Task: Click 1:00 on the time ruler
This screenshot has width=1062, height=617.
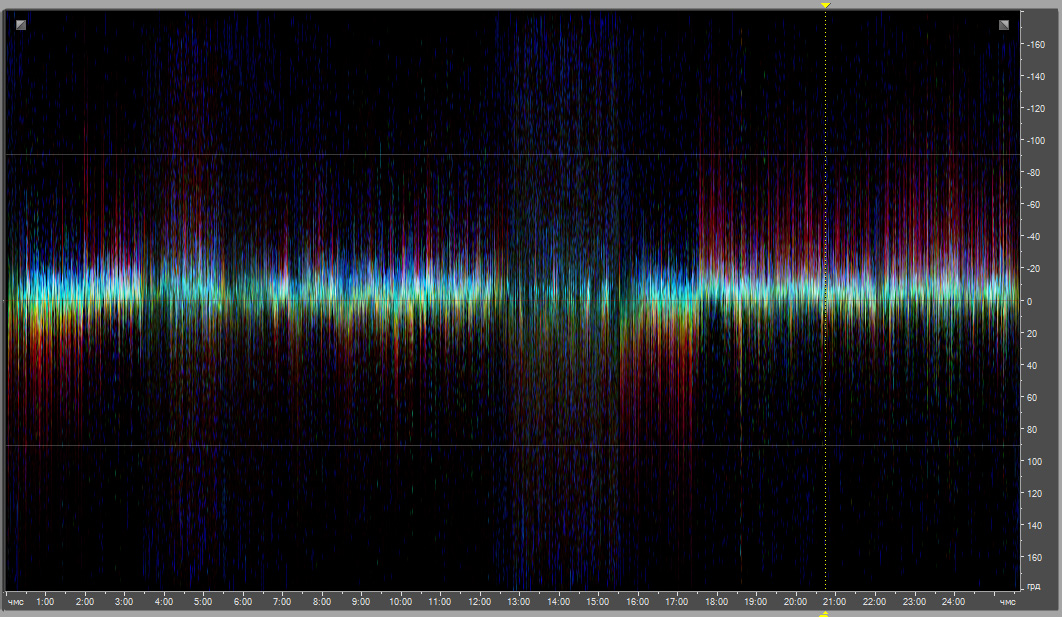Action: [x=45, y=602]
